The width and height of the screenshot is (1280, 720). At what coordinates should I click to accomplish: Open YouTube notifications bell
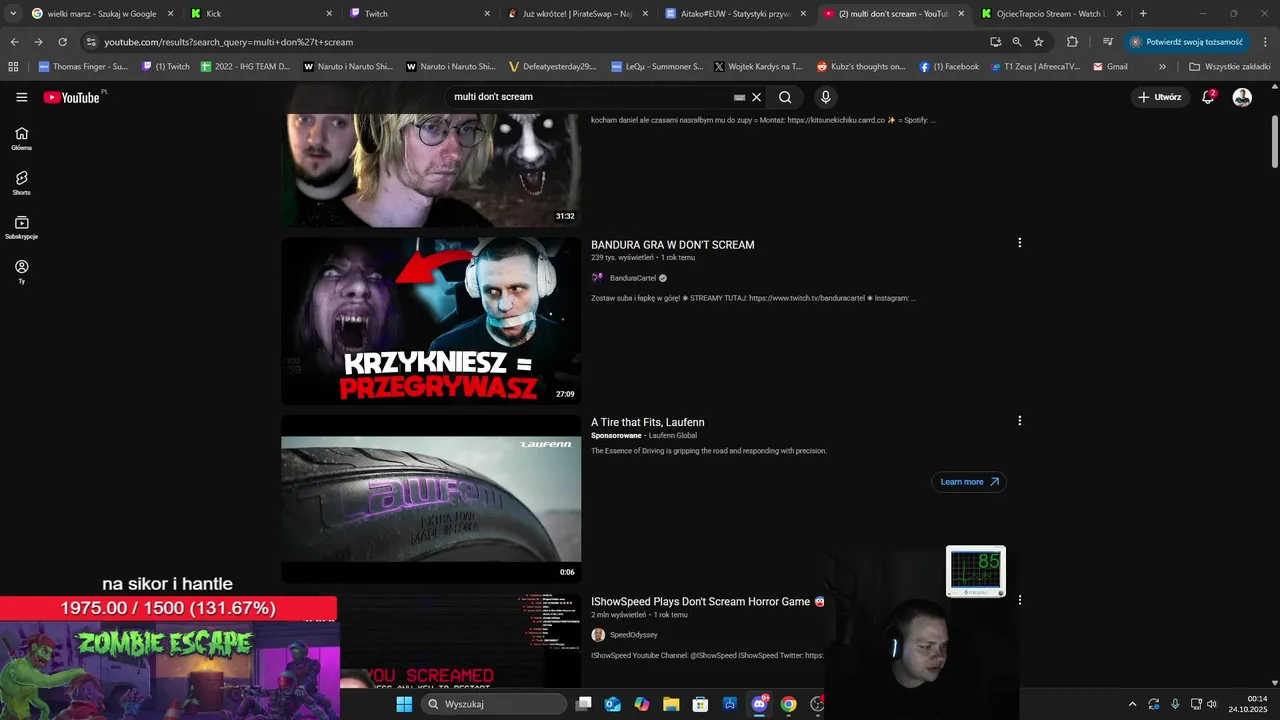[x=1208, y=97]
